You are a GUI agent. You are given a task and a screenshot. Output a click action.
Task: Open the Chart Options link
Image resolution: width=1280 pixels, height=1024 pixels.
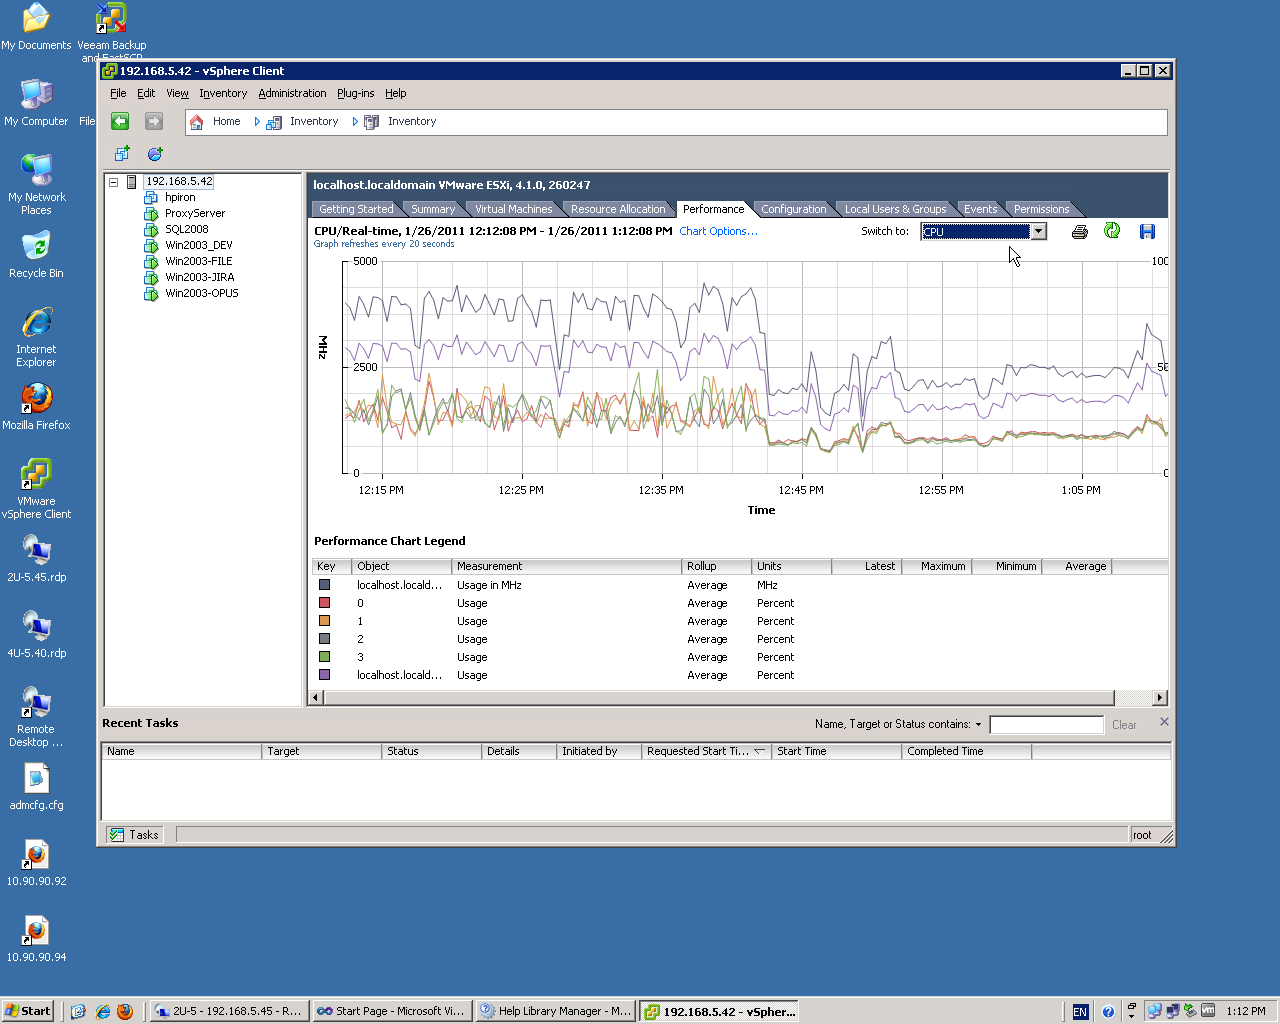click(718, 231)
